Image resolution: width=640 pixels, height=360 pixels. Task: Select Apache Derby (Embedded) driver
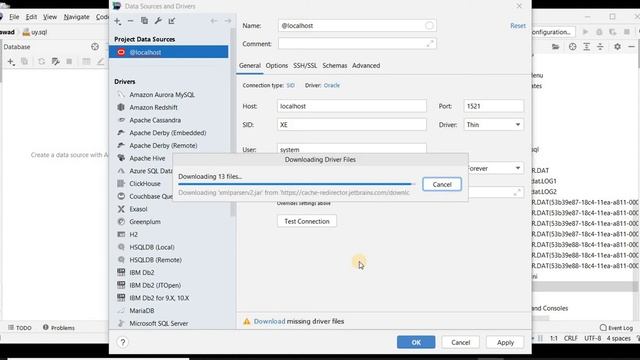coord(167,133)
